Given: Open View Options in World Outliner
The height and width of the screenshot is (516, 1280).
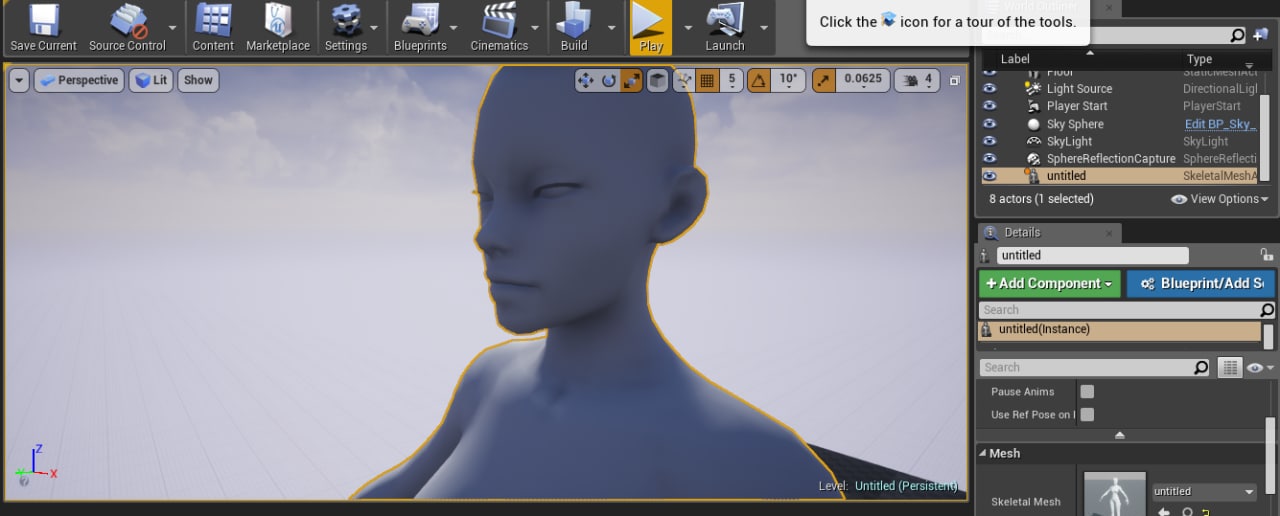Looking at the screenshot, I should click(x=1218, y=199).
